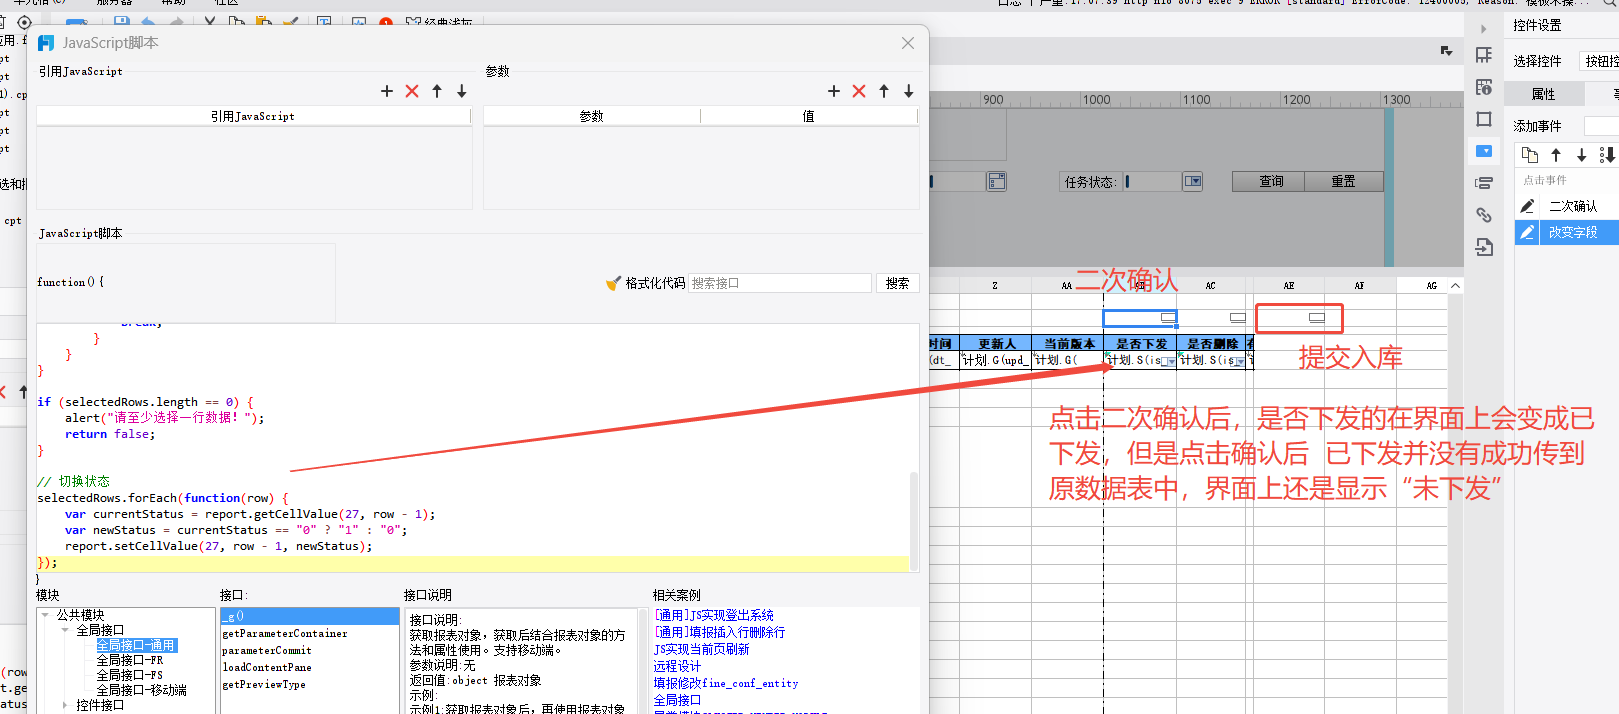Select 全局接口-FR in the module tree
The width and height of the screenshot is (1619, 714).
tap(129, 660)
